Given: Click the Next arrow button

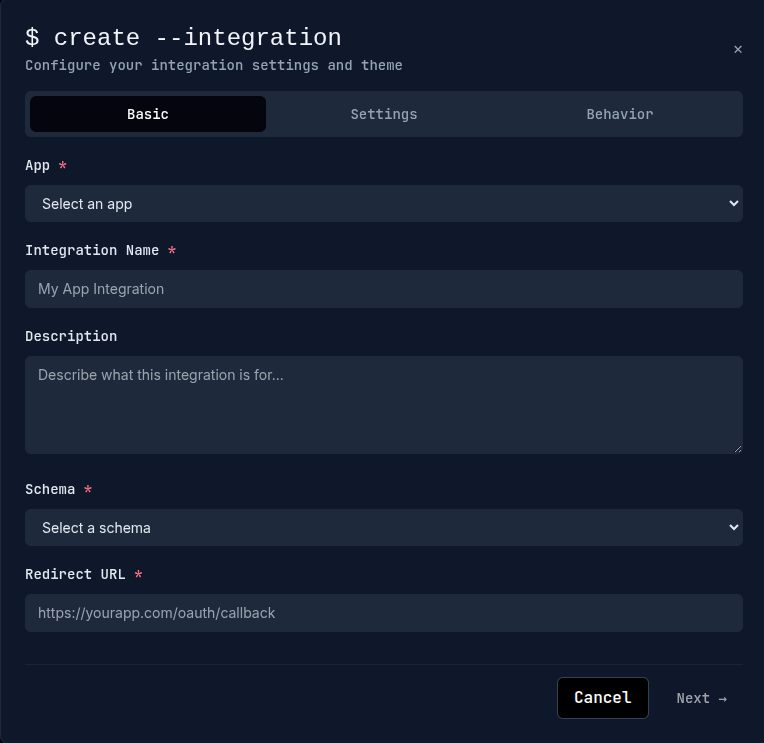Looking at the screenshot, I should tap(701, 698).
